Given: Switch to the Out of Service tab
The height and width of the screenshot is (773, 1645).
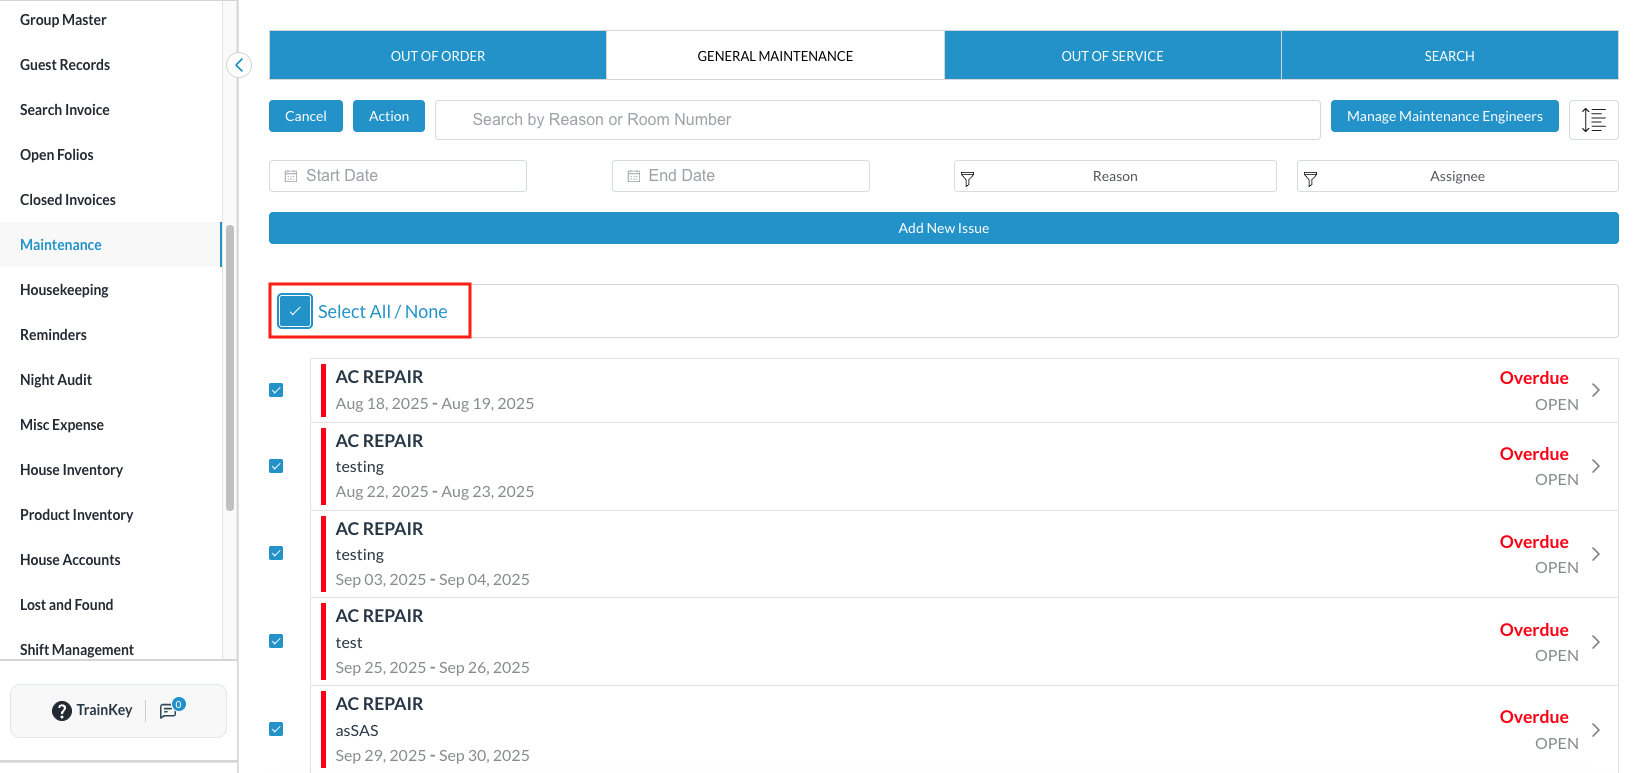Looking at the screenshot, I should (x=1112, y=56).
